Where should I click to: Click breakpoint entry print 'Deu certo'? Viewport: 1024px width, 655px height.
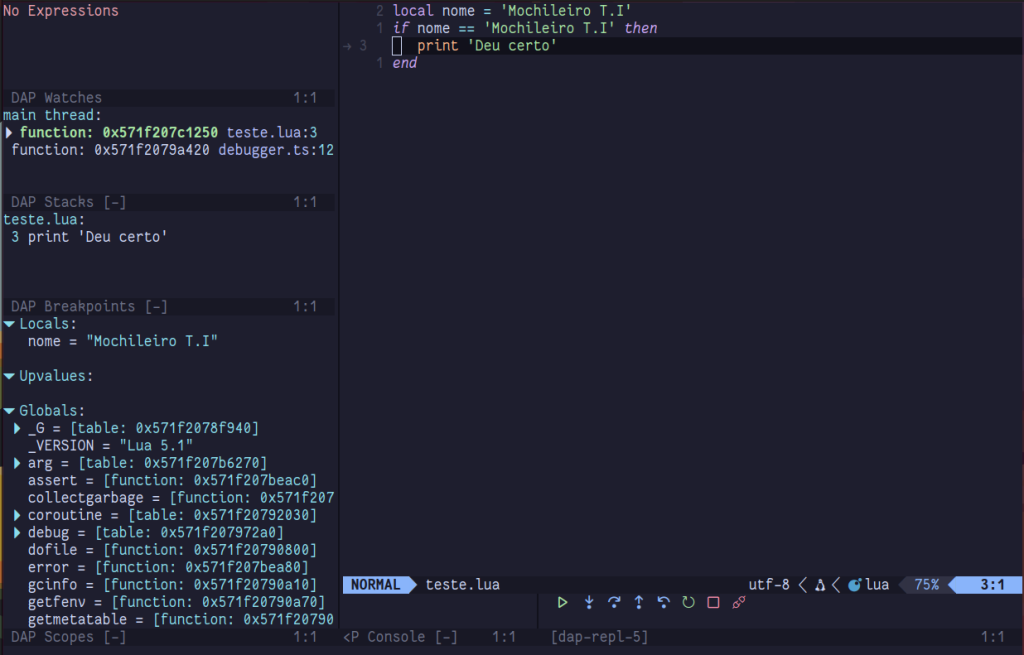coord(90,237)
